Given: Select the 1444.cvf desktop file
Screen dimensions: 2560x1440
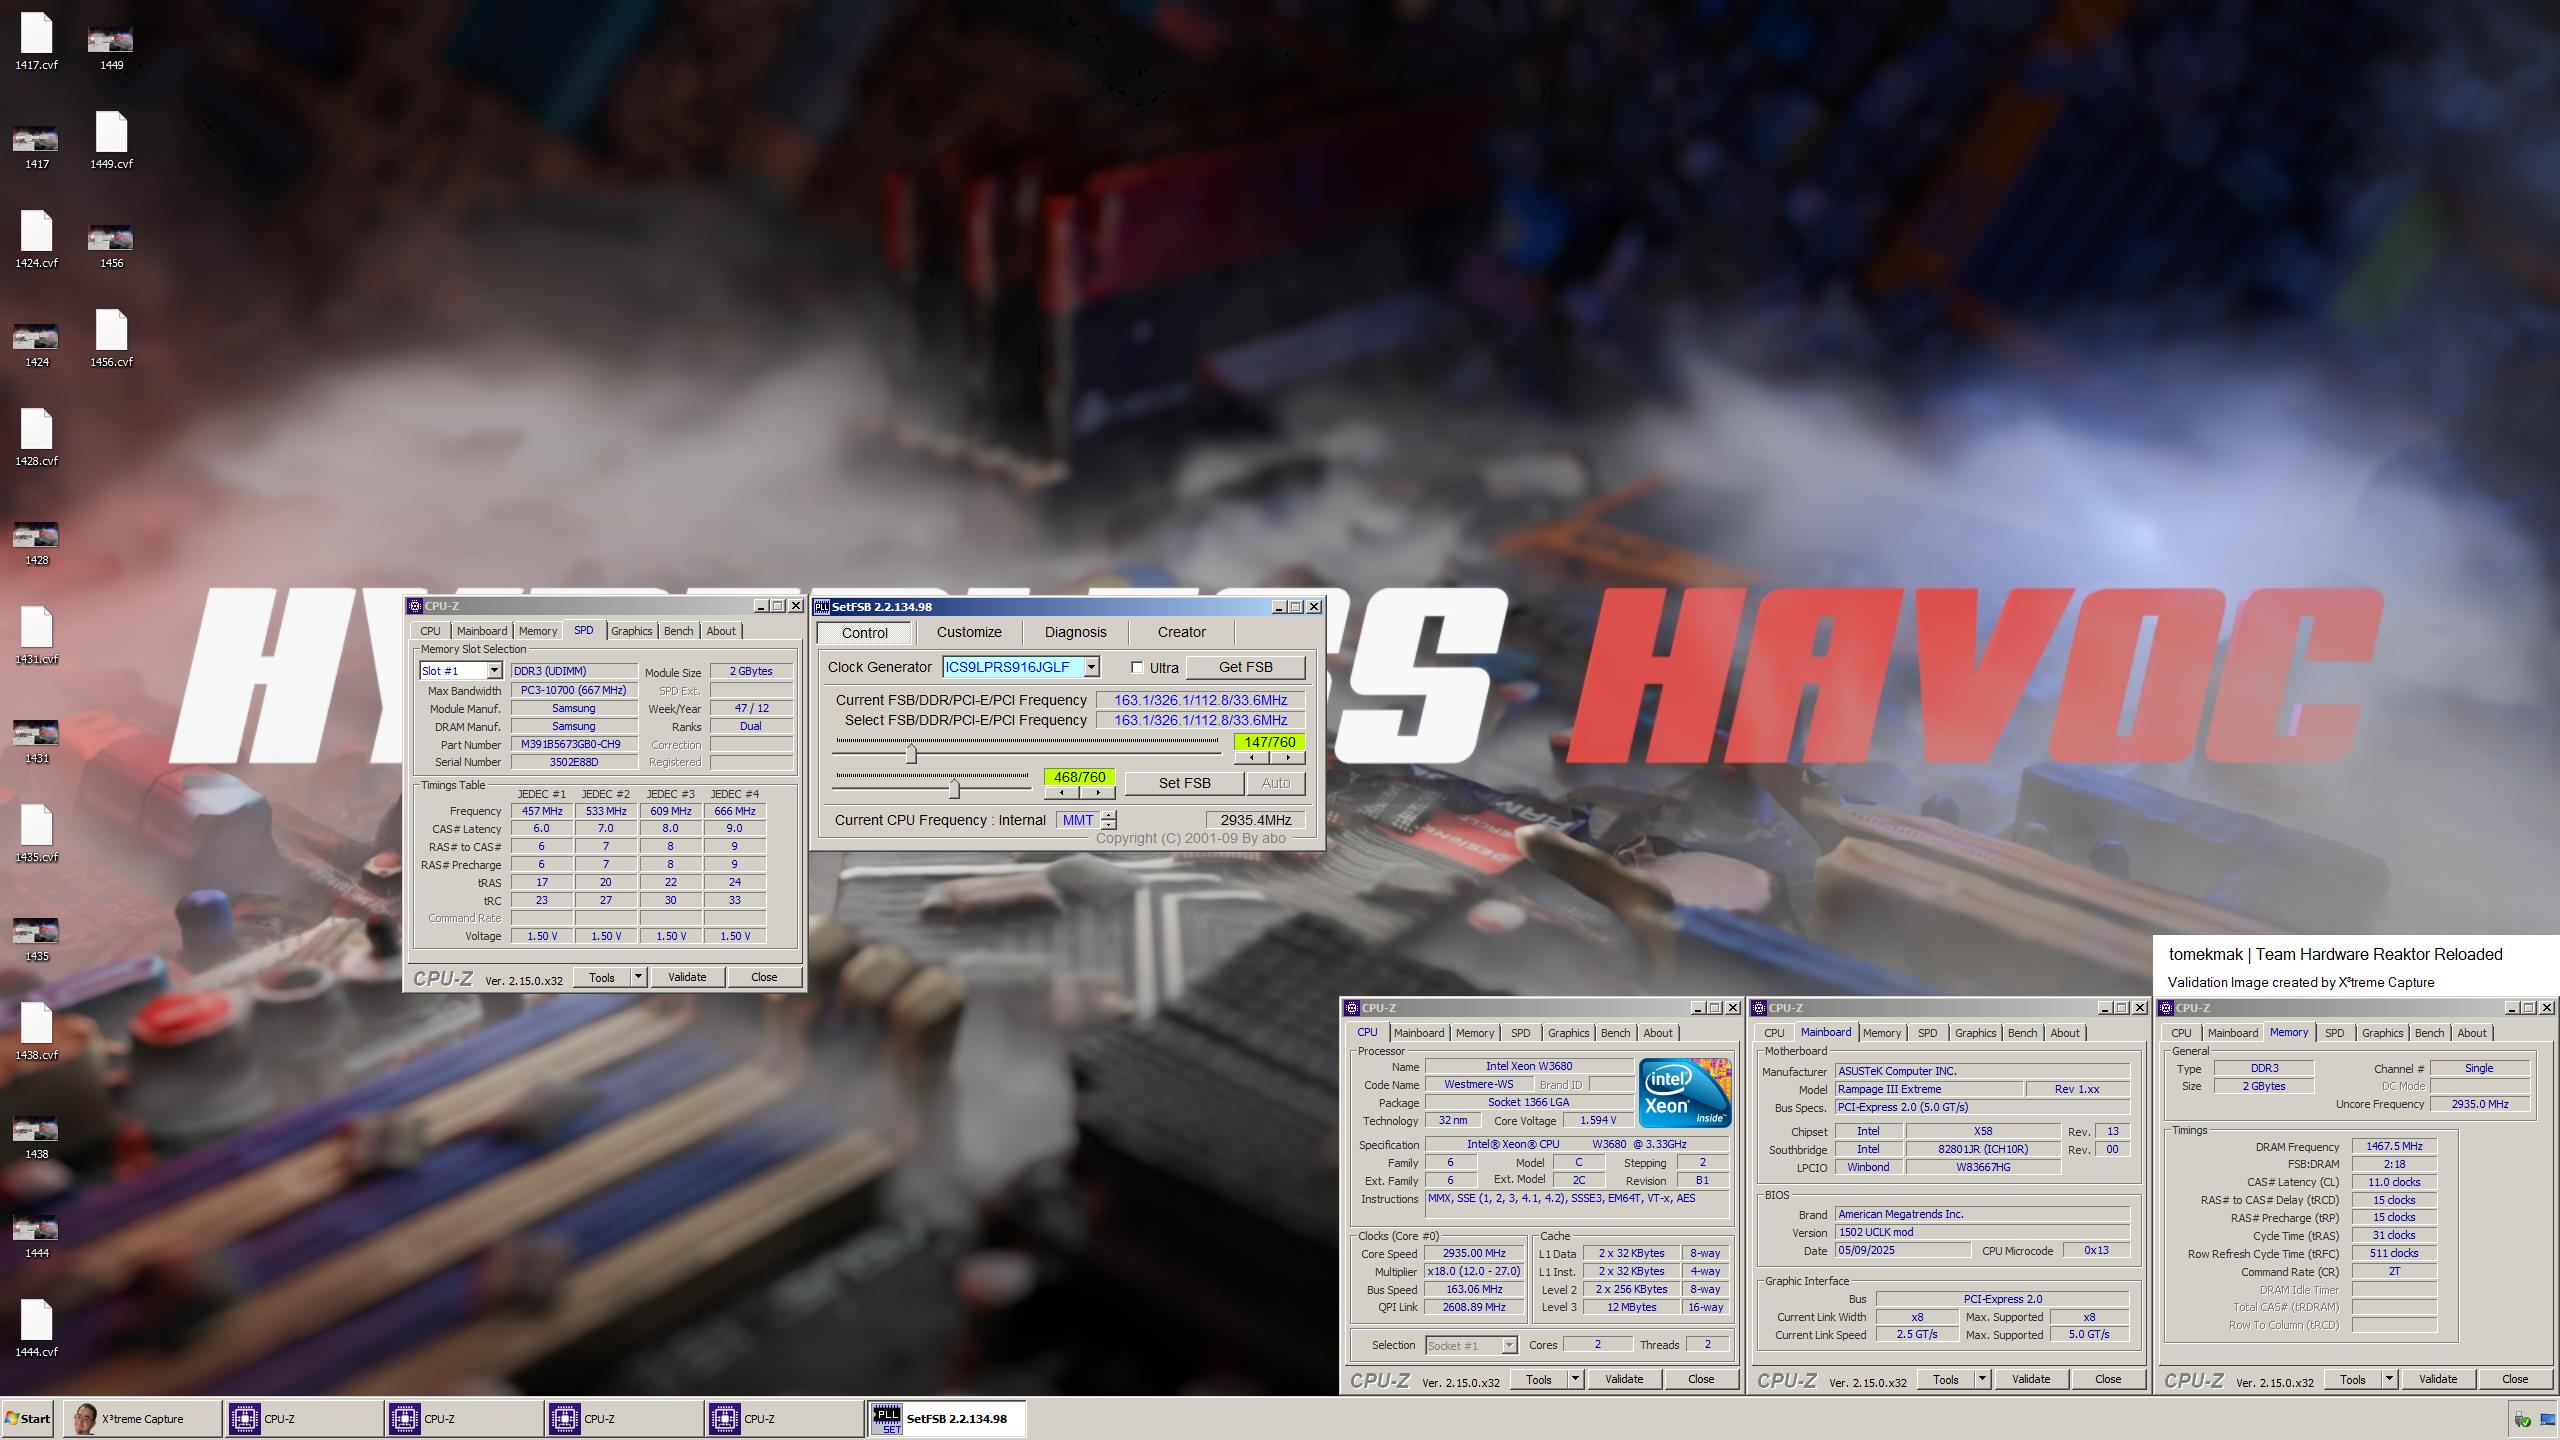Looking at the screenshot, I should 36,1327.
